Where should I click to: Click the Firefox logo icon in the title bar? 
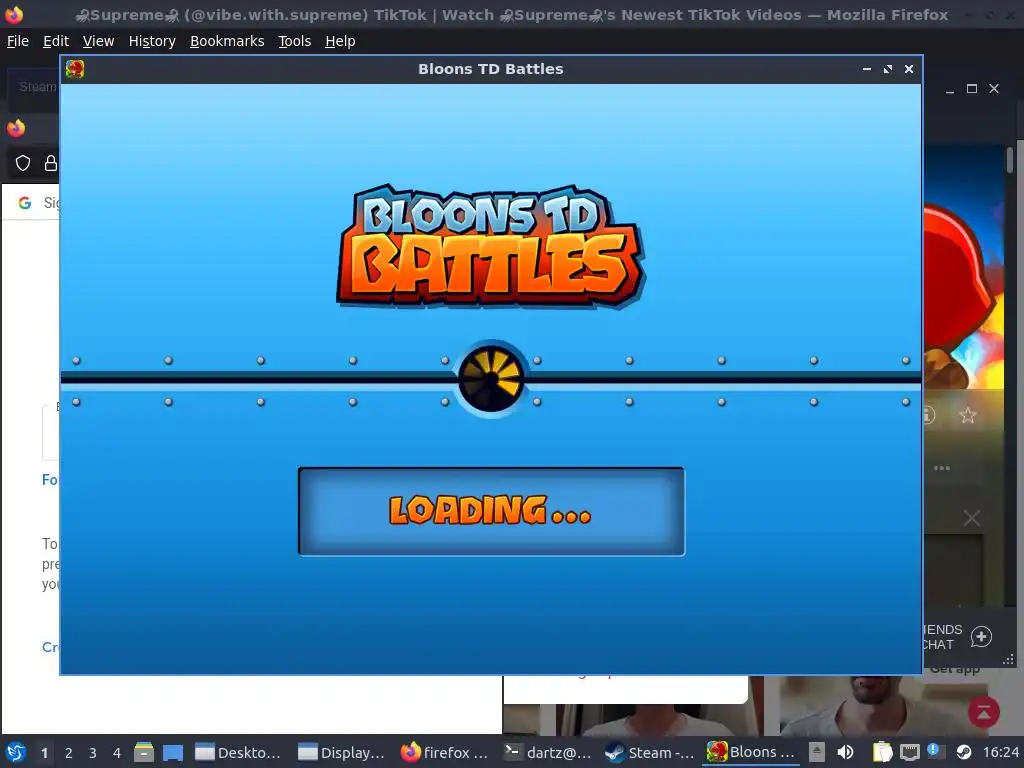14,14
